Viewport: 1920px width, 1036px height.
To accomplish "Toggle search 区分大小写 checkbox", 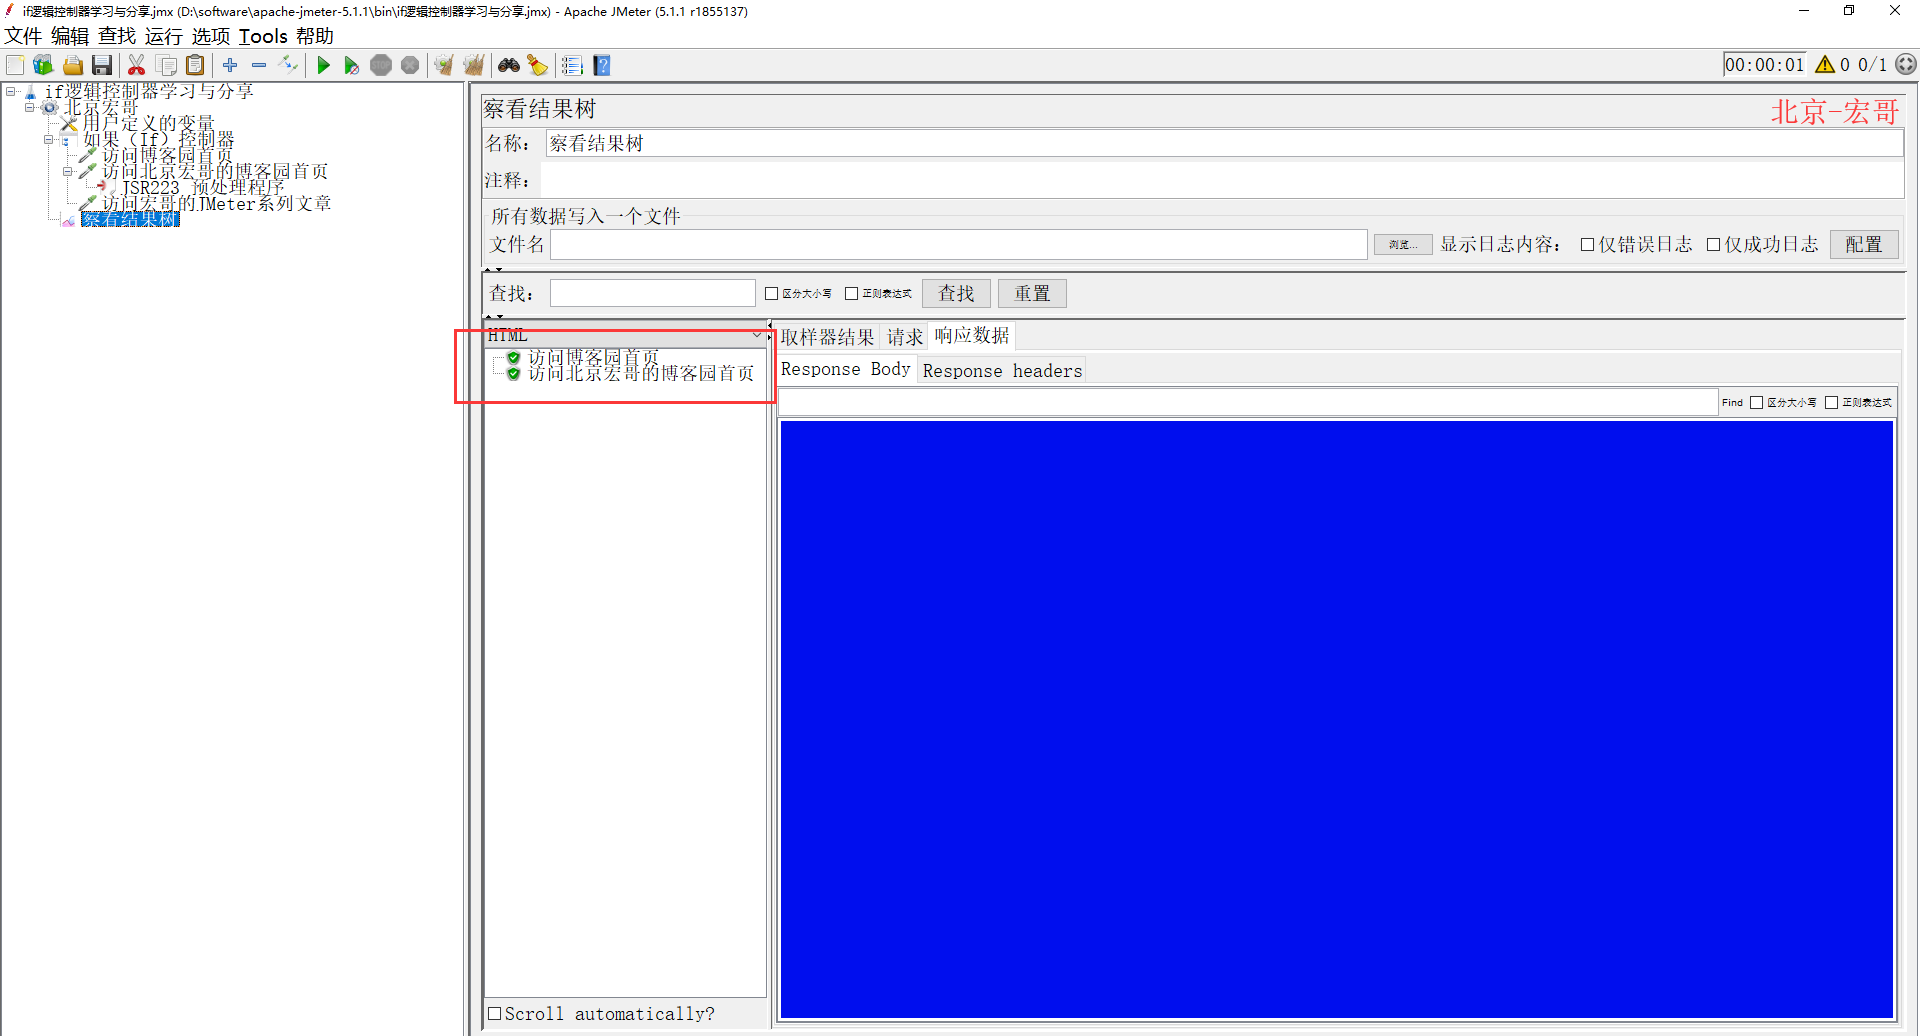I will click(771, 293).
